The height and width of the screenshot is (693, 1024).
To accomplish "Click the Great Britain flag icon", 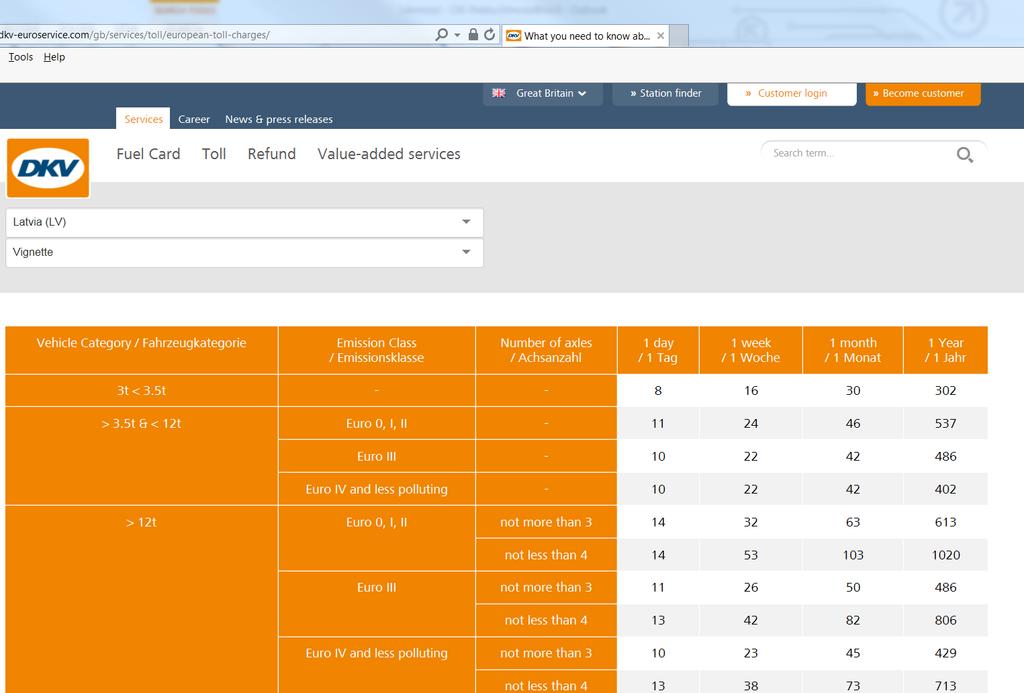I will [x=499, y=93].
